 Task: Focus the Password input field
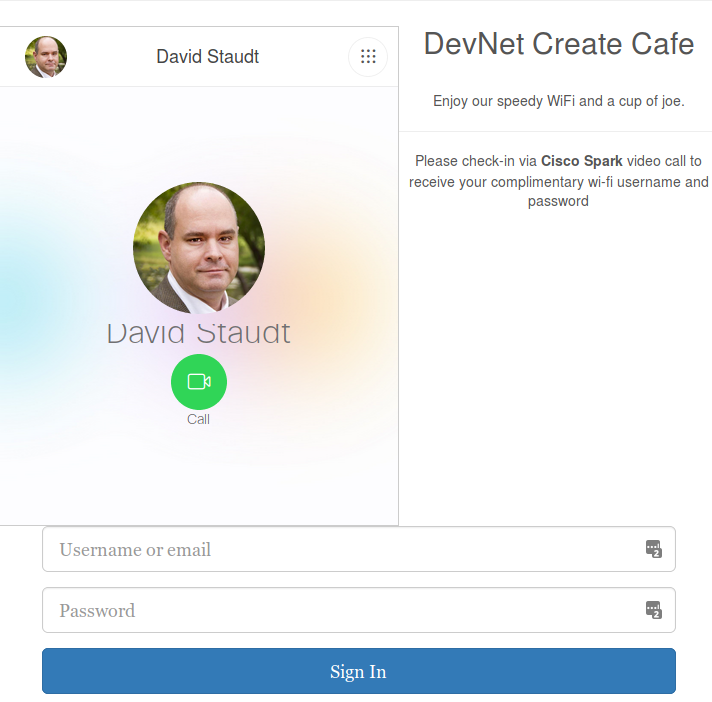[x=359, y=610]
